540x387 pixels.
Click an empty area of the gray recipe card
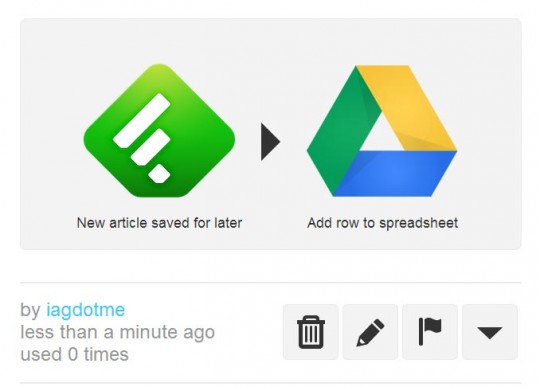(x=270, y=45)
